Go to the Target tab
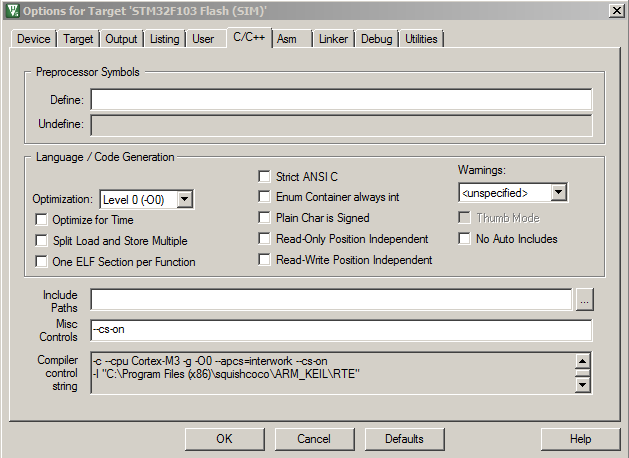The image size is (629, 458). [78, 39]
